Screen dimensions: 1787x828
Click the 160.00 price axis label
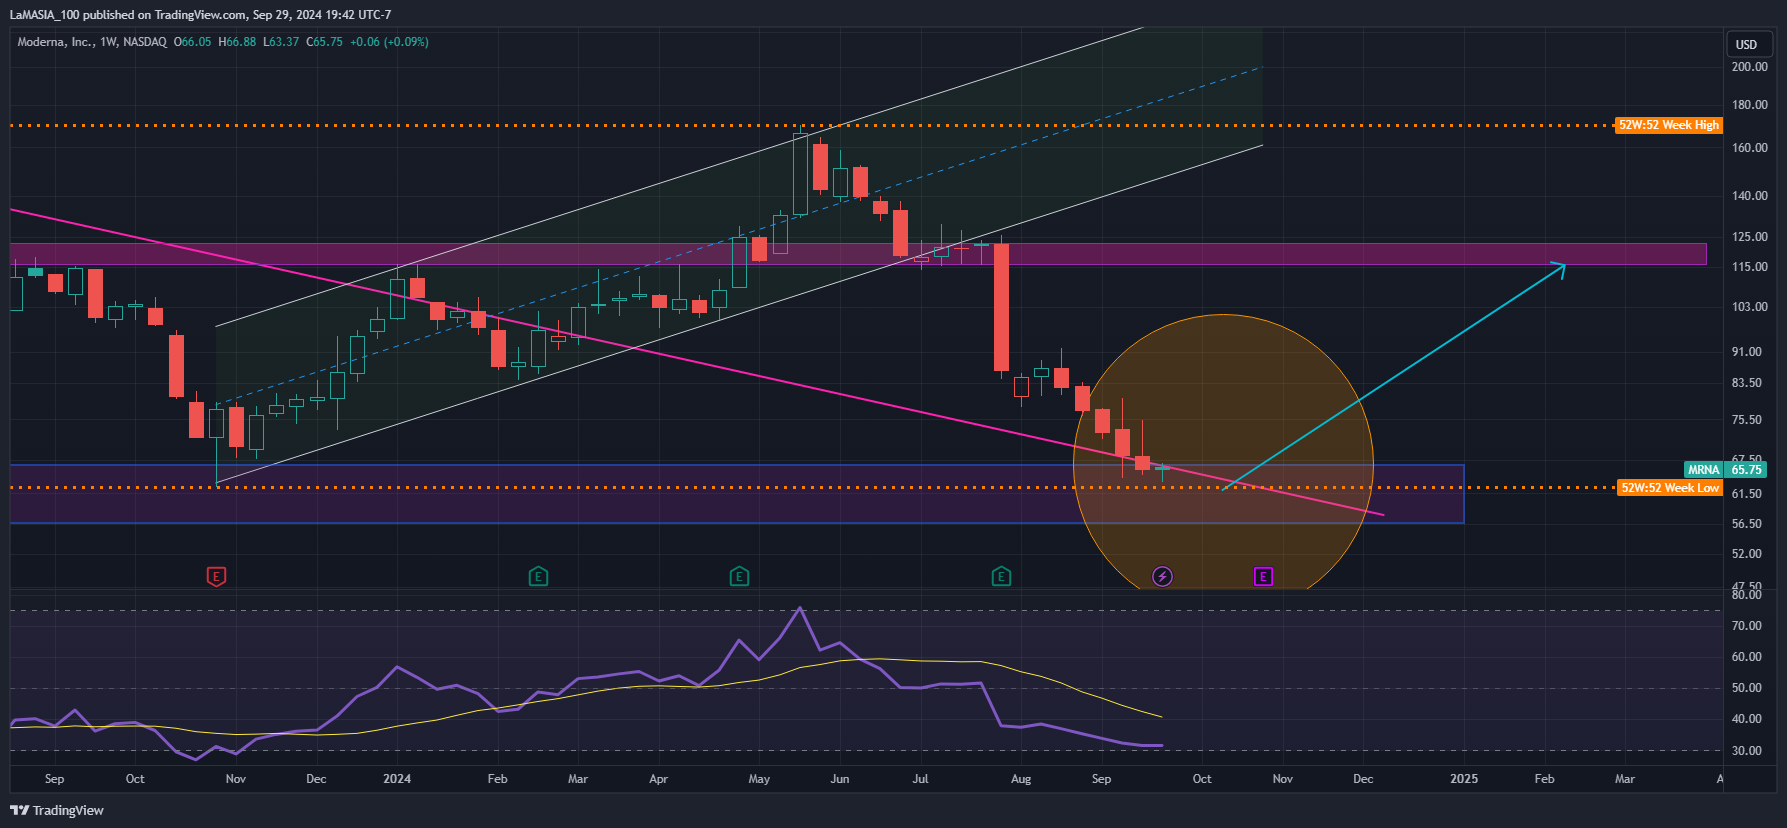(x=1750, y=148)
